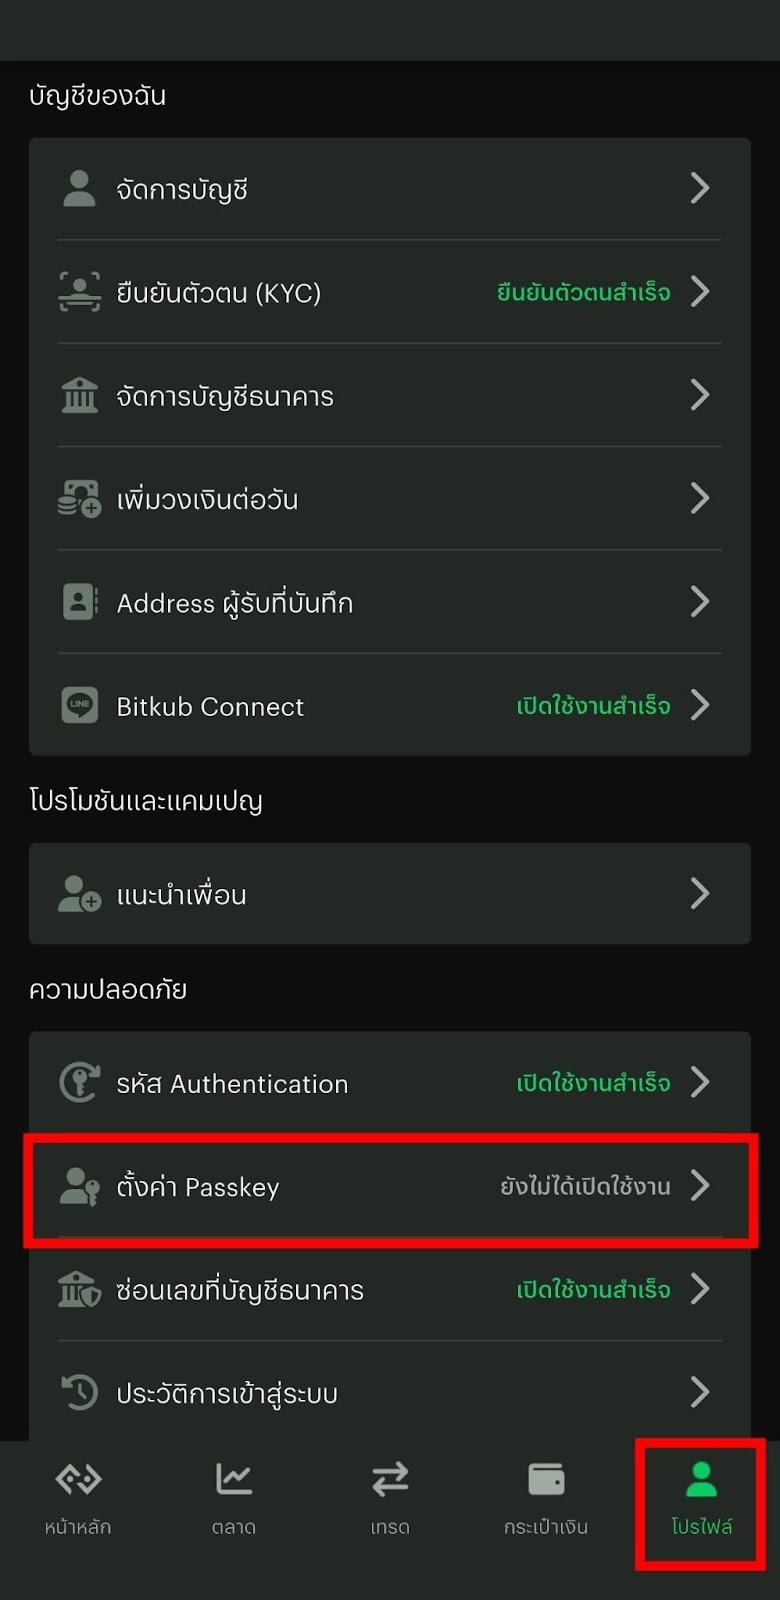Tap the รหัส Authentication icon
Viewport: 780px width, 1600px height.
(x=80, y=1083)
